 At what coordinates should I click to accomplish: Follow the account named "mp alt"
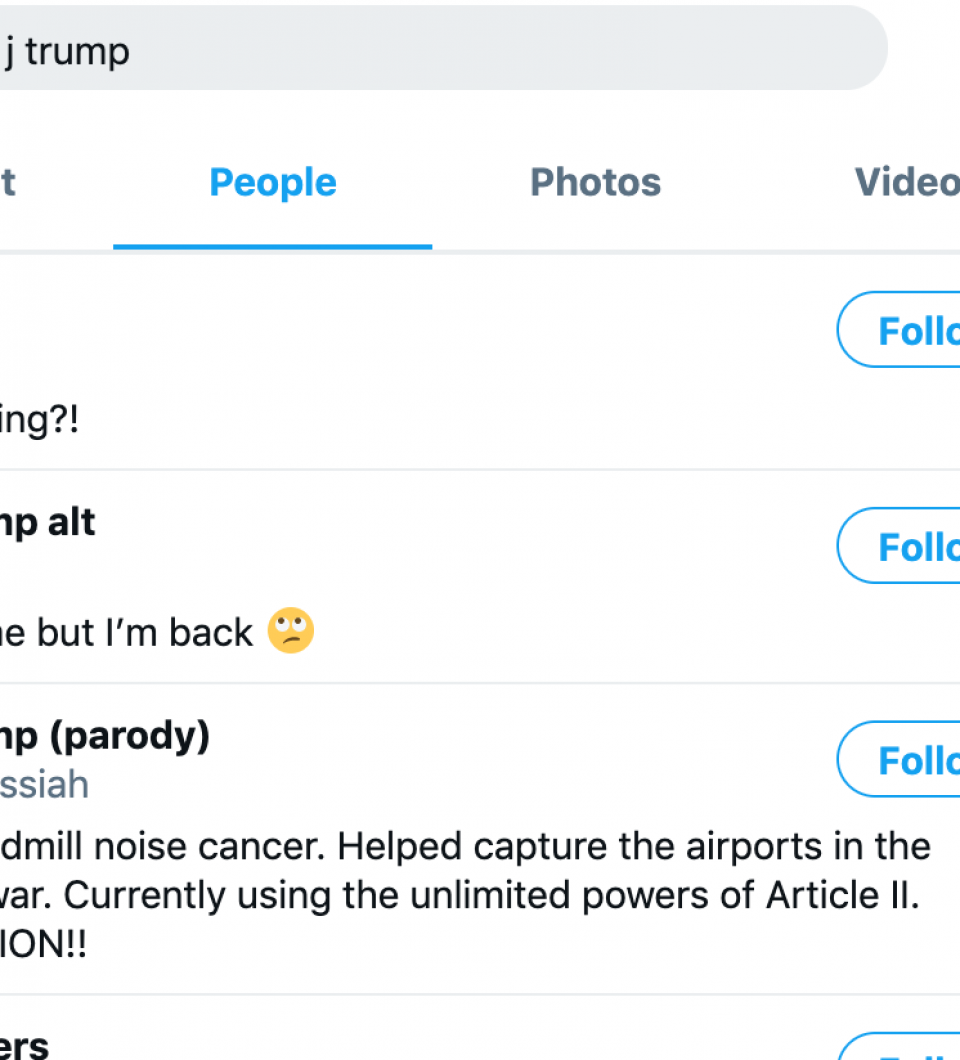tap(899, 546)
